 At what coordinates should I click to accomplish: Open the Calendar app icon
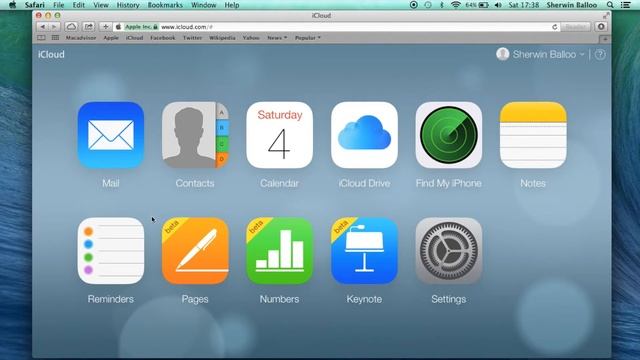[x=280, y=135]
